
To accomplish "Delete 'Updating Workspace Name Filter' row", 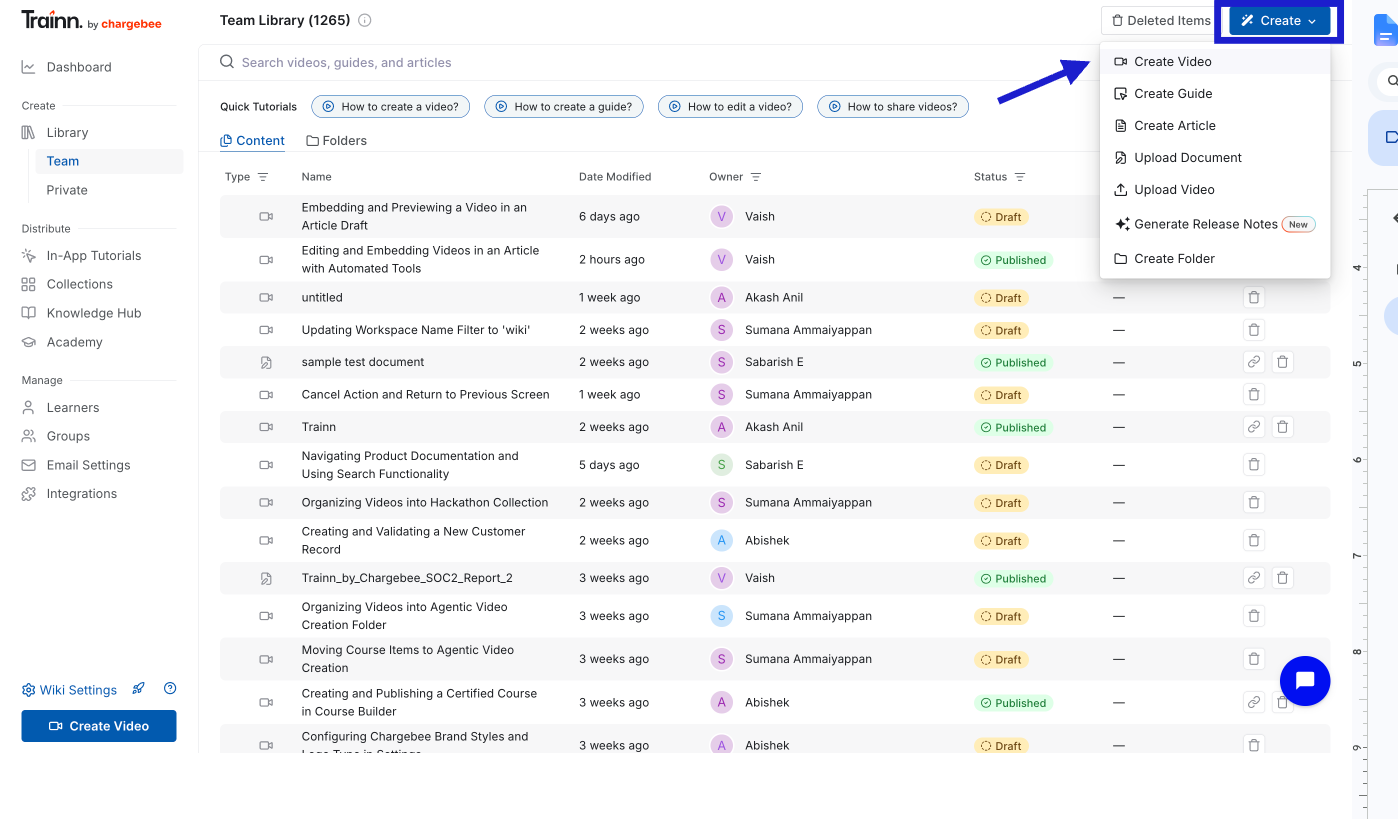I will click(x=1254, y=330).
